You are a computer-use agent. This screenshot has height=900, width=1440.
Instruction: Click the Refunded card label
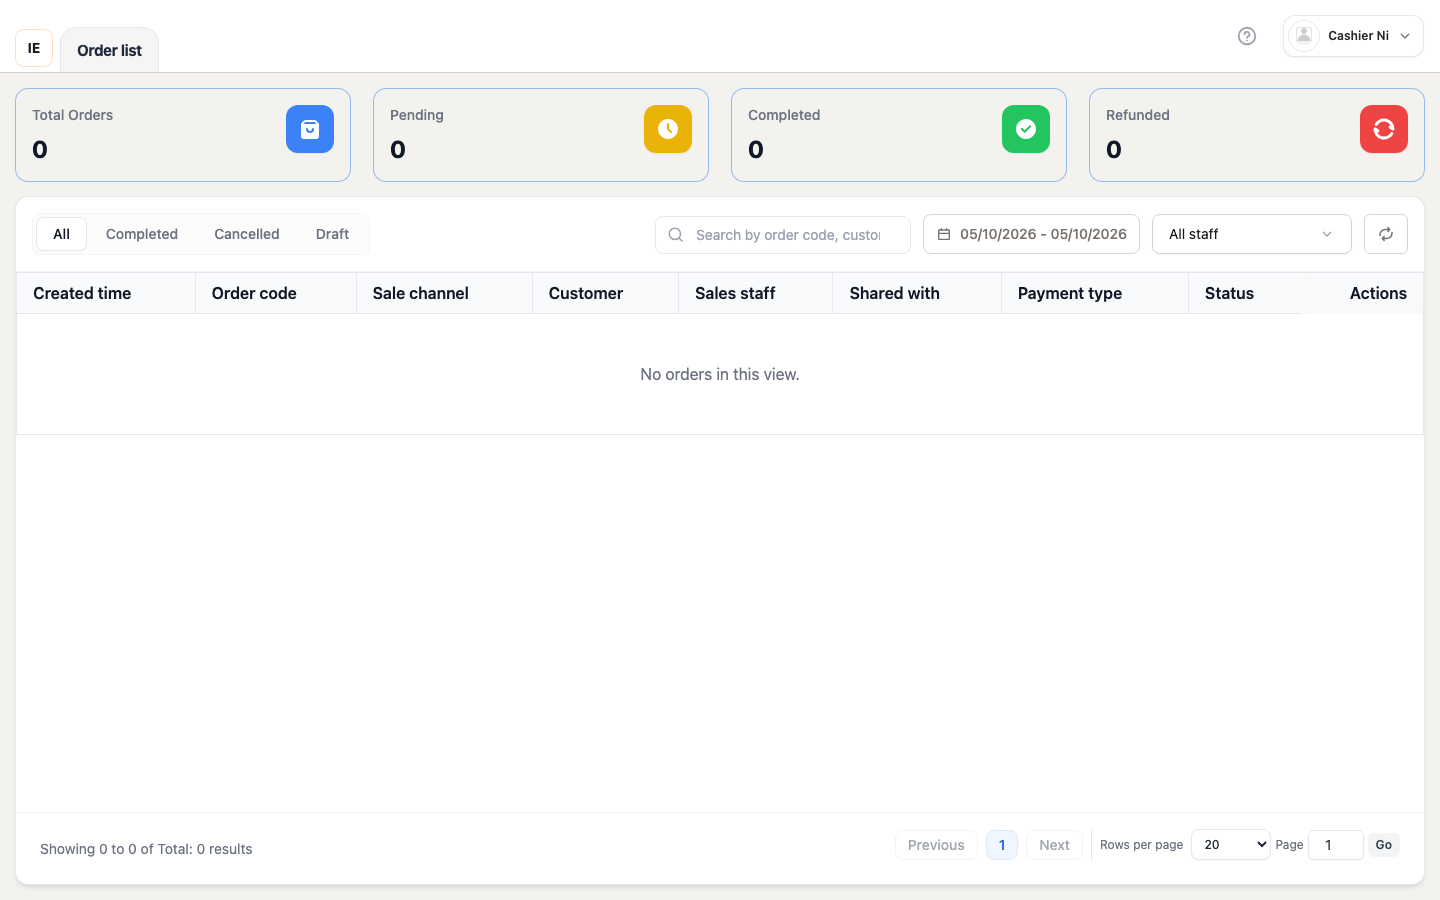[1138, 115]
